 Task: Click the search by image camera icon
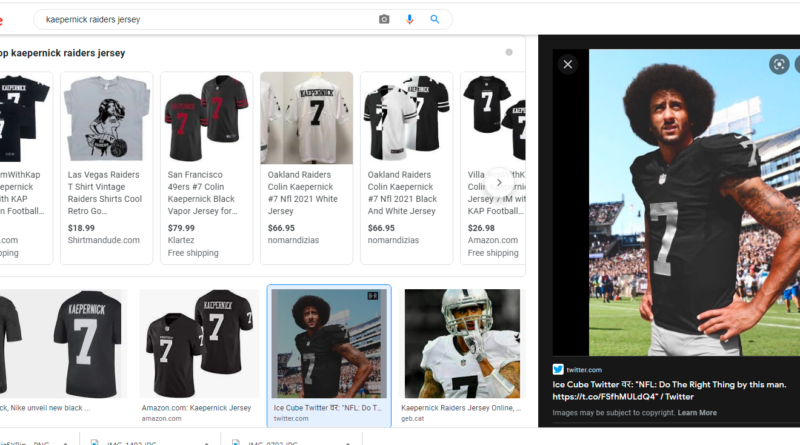coord(384,19)
